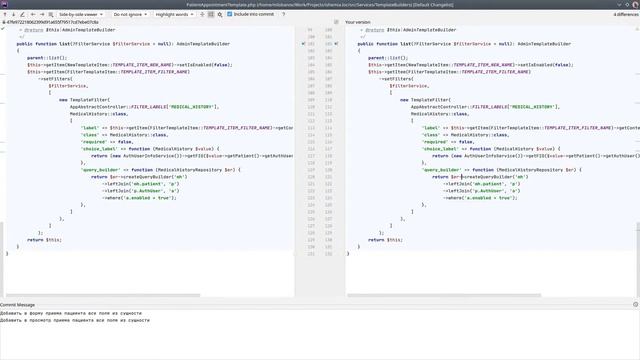This screenshot has width=640, height=360.
Task: Open the Do not ignore dropdown
Action: (130, 14)
